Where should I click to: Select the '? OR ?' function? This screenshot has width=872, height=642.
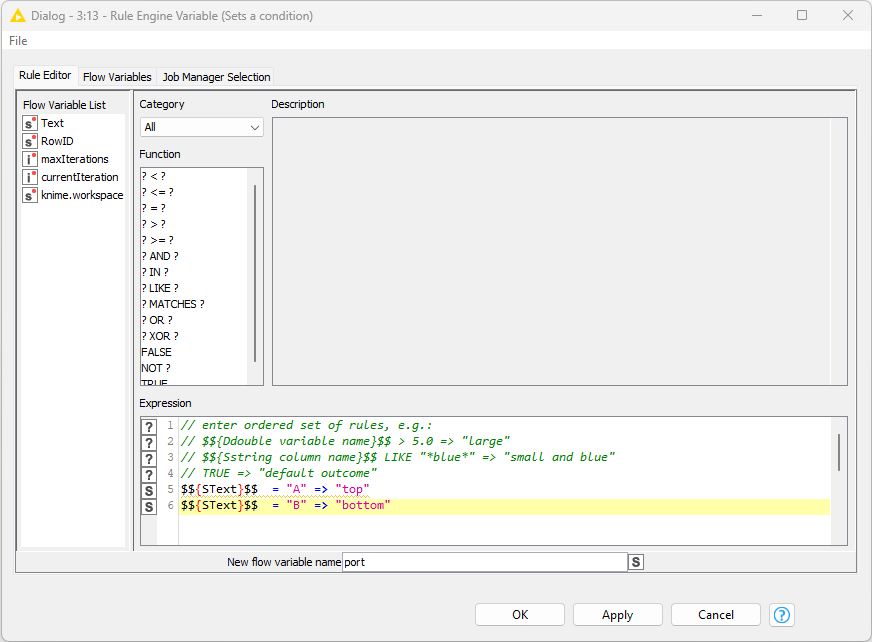point(157,320)
